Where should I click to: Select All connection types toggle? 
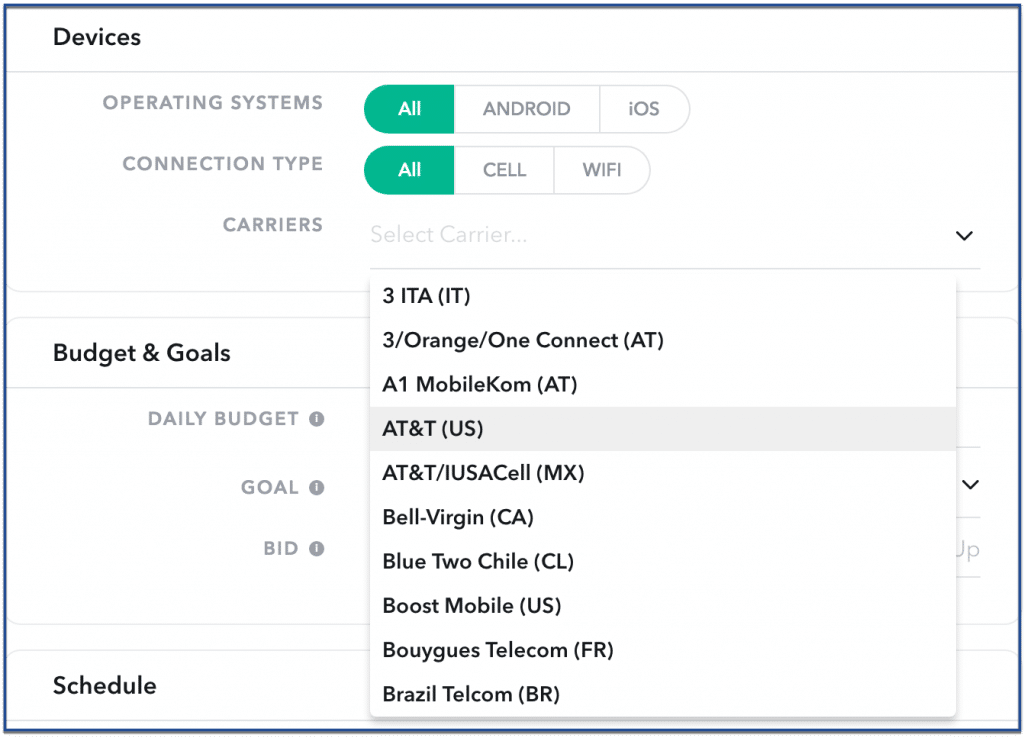point(409,170)
